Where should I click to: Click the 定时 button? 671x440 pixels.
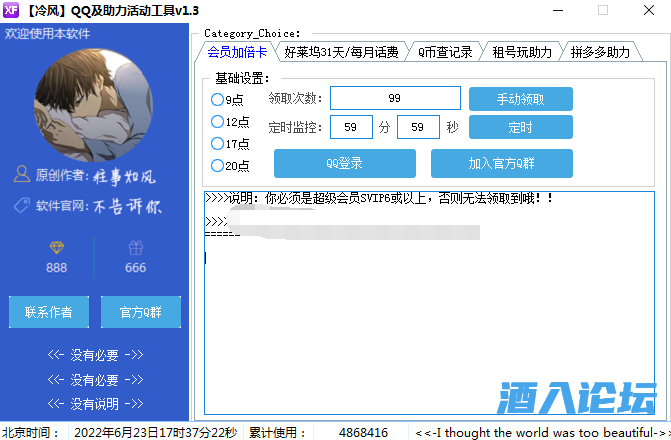pos(521,127)
